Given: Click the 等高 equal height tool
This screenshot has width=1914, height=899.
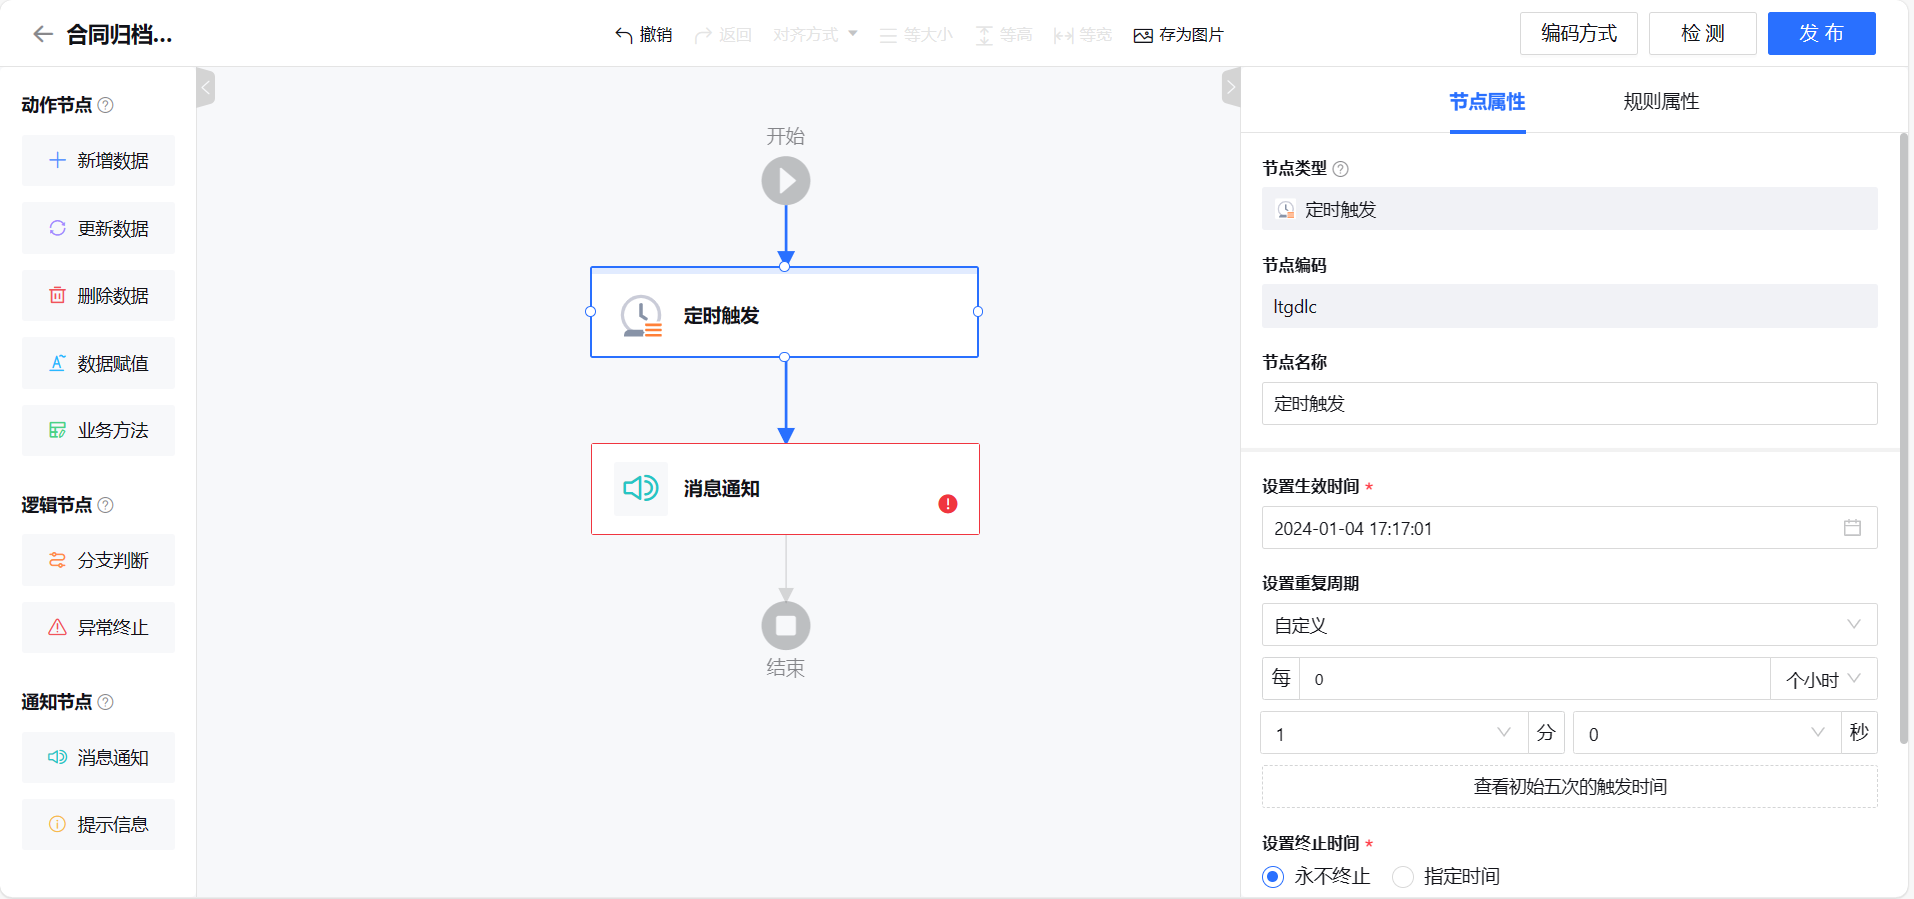Looking at the screenshot, I should tap(1004, 35).
